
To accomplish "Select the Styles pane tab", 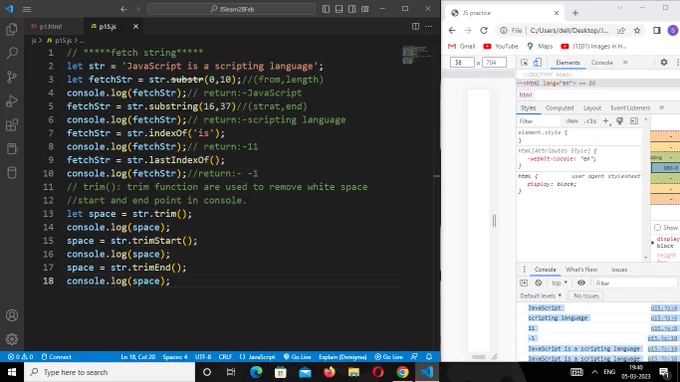I will click(x=528, y=108).
